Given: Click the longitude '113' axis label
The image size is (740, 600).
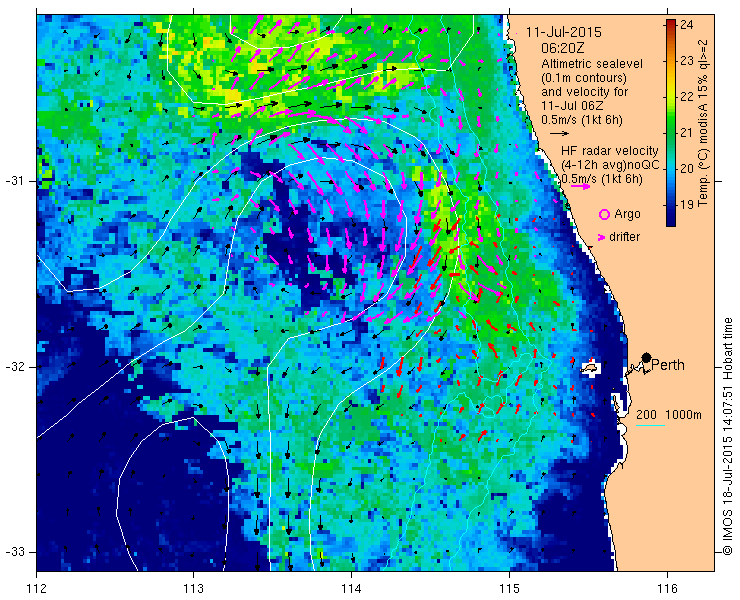Looking at the screenshot, I should 193,589.
